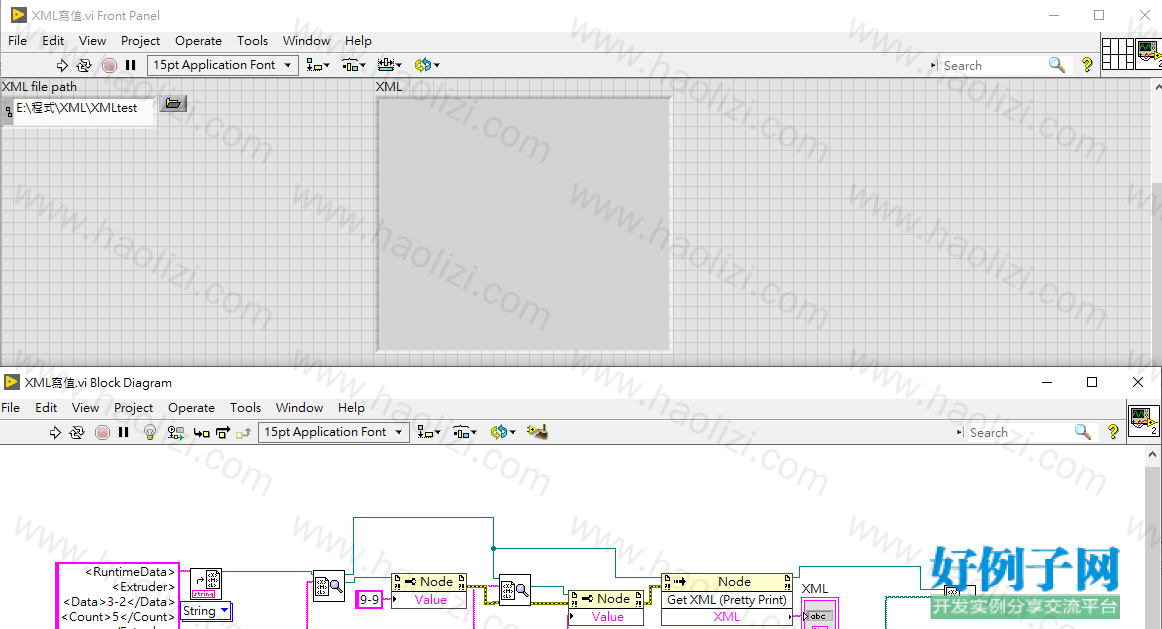
Task: Open Project menu in Block Diagram
Action: pyautogui.click(x=133, y=407)
